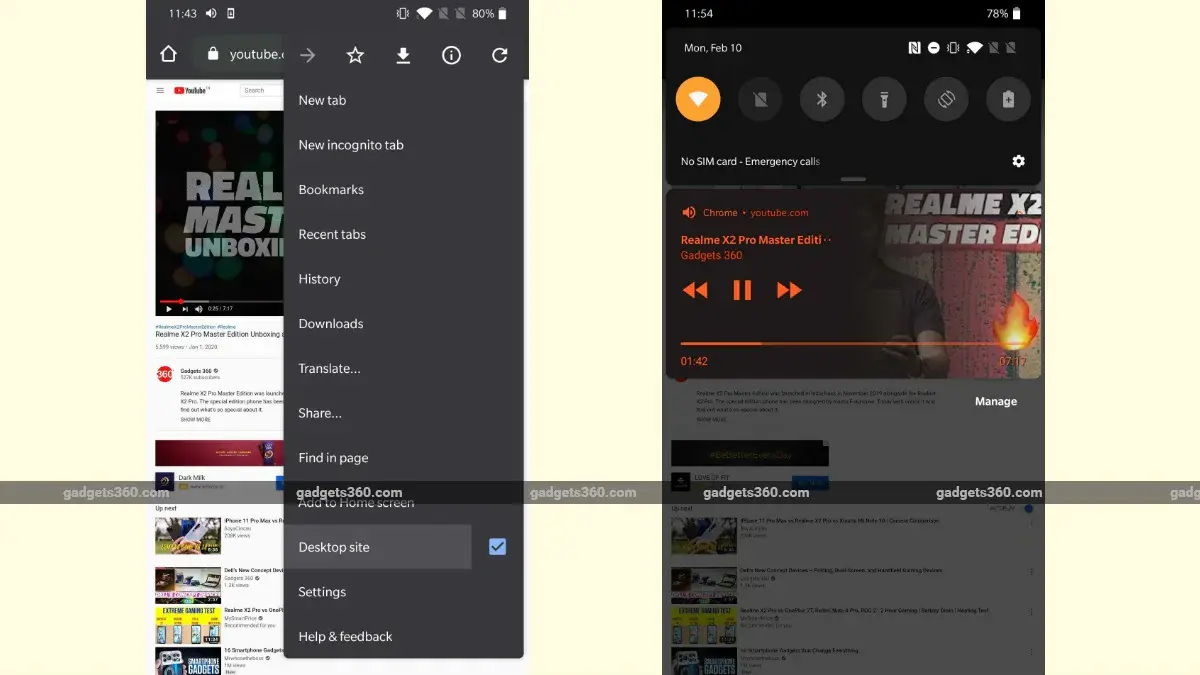Rewind media in Chrome notification

[x=695, y=290]
